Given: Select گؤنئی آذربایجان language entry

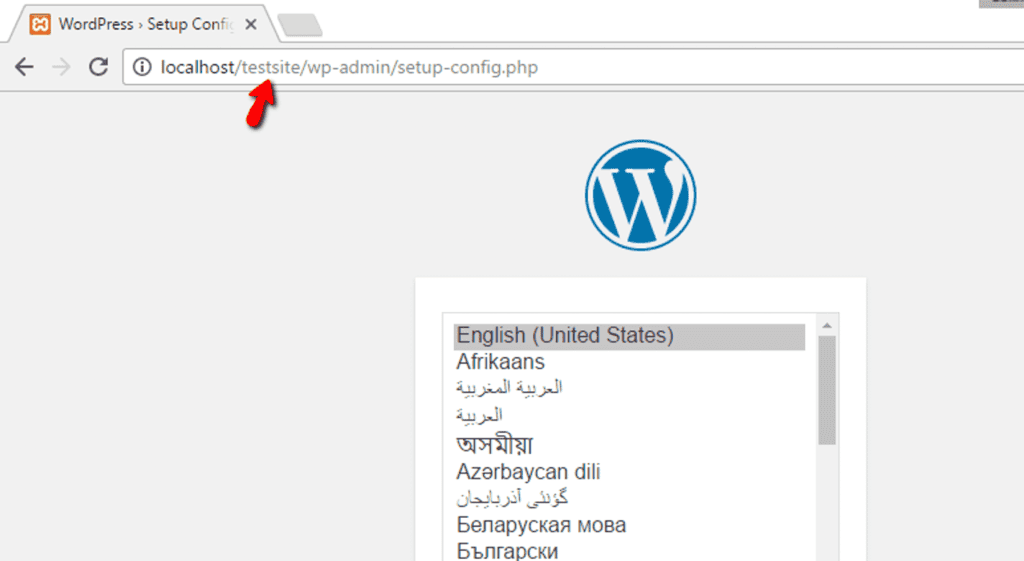Looking at the screenshot, I should tap(512, 498).
